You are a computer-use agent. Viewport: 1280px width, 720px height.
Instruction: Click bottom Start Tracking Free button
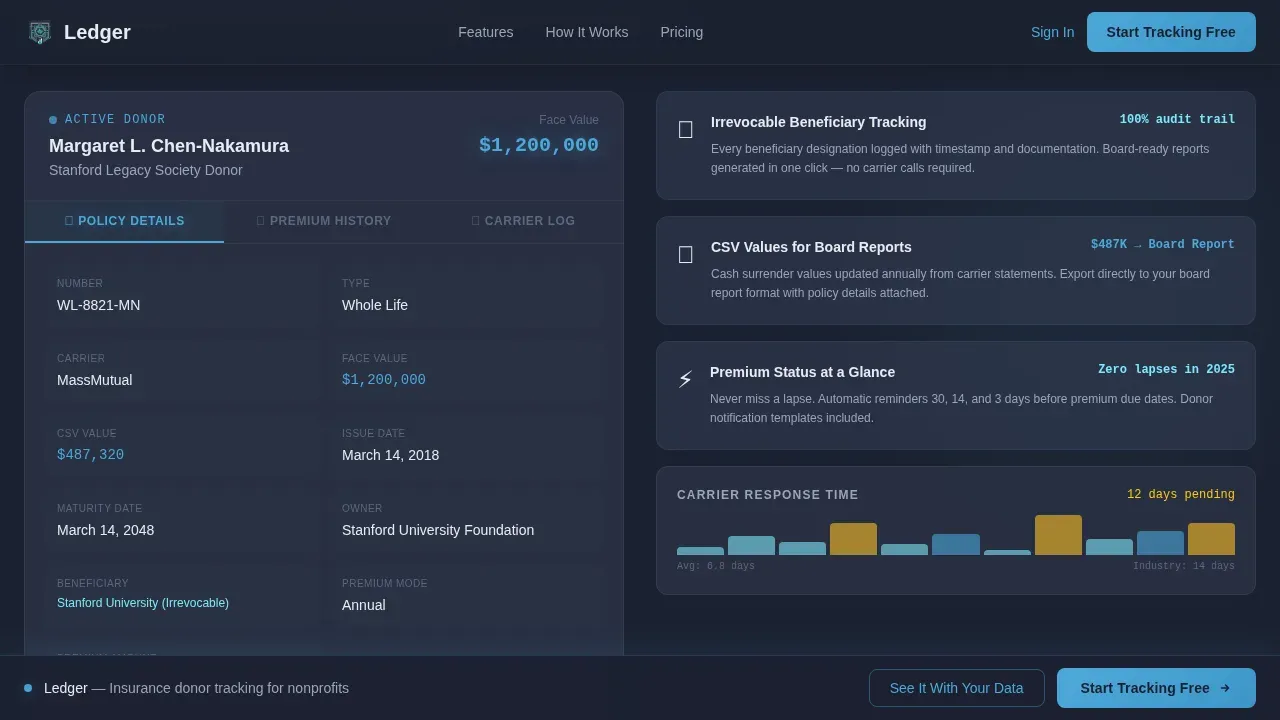[1156, 688]
